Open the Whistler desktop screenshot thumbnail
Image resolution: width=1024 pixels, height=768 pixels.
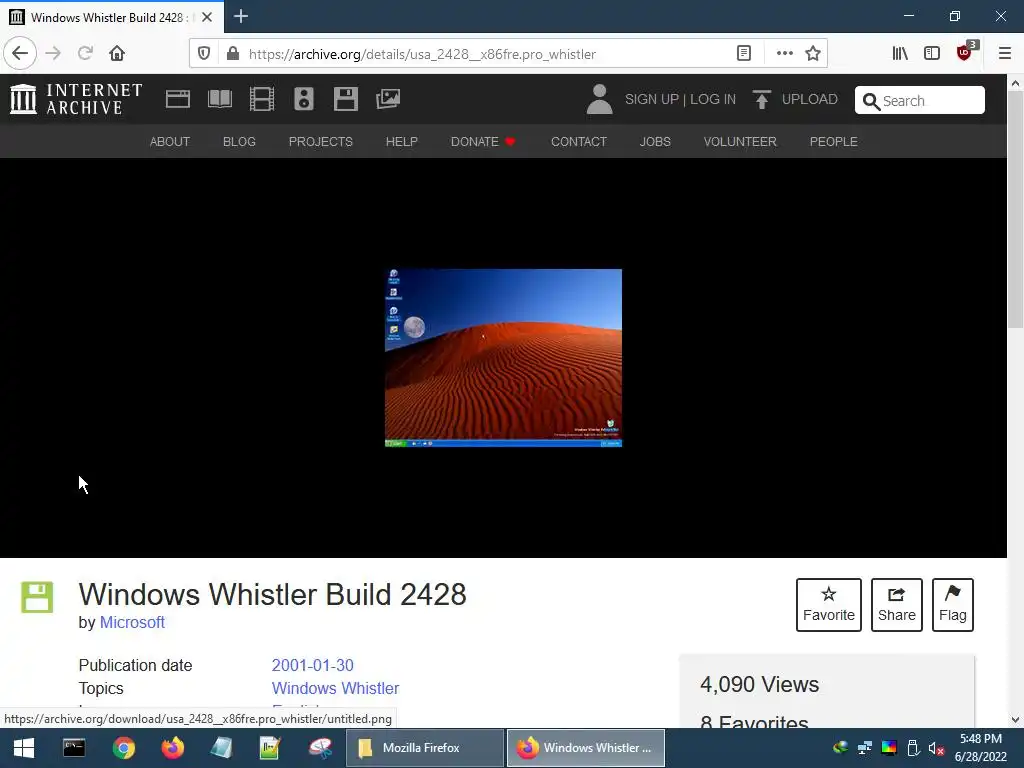tap(503, 358)
